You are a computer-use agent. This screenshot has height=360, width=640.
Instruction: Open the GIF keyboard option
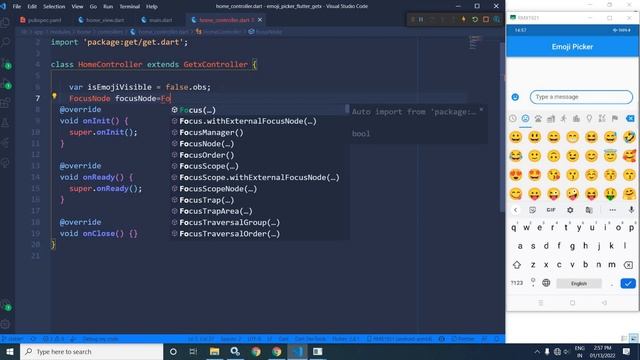tap(551, 210)
